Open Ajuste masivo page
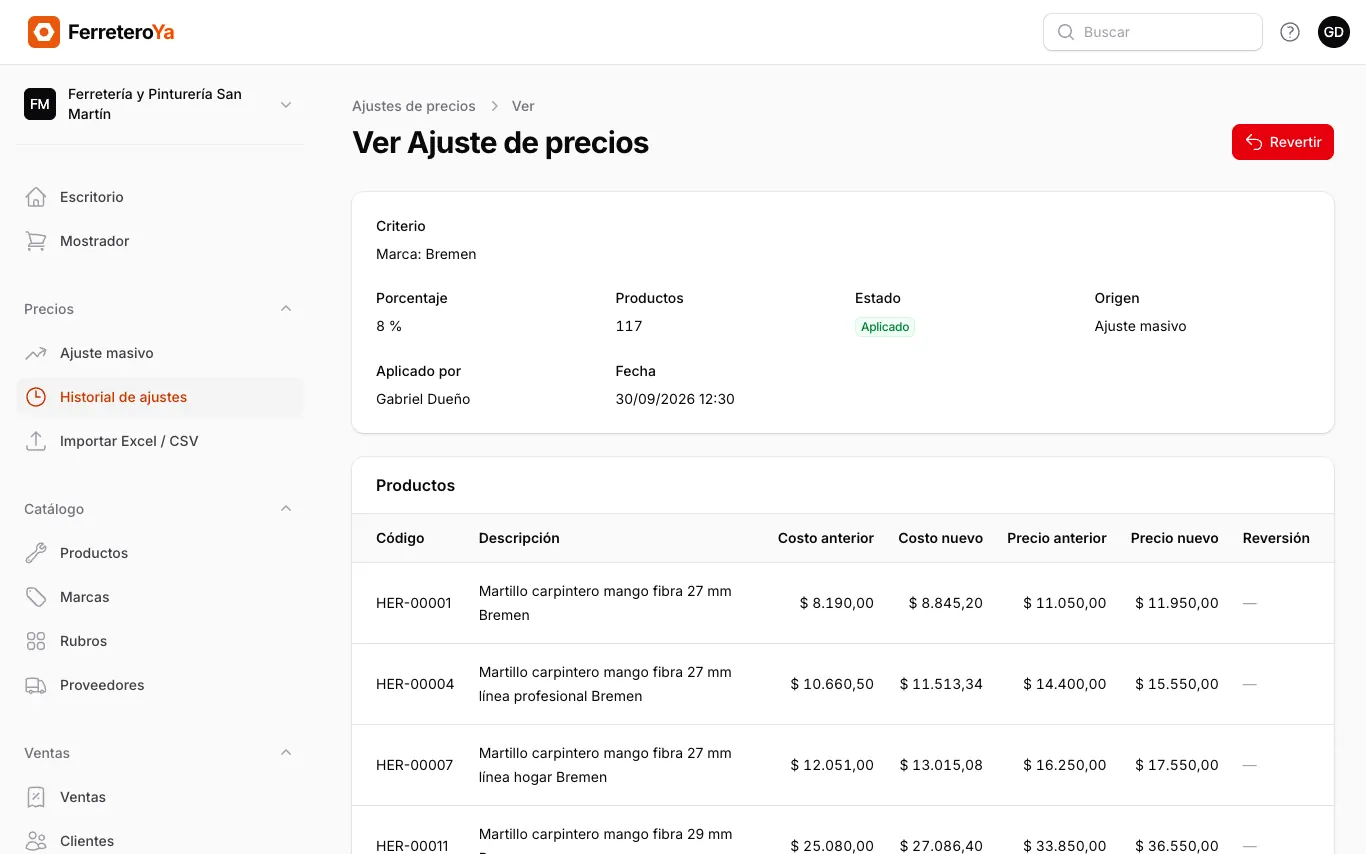Viewport: 1366px width, 854px height. [x=160, y=353]
